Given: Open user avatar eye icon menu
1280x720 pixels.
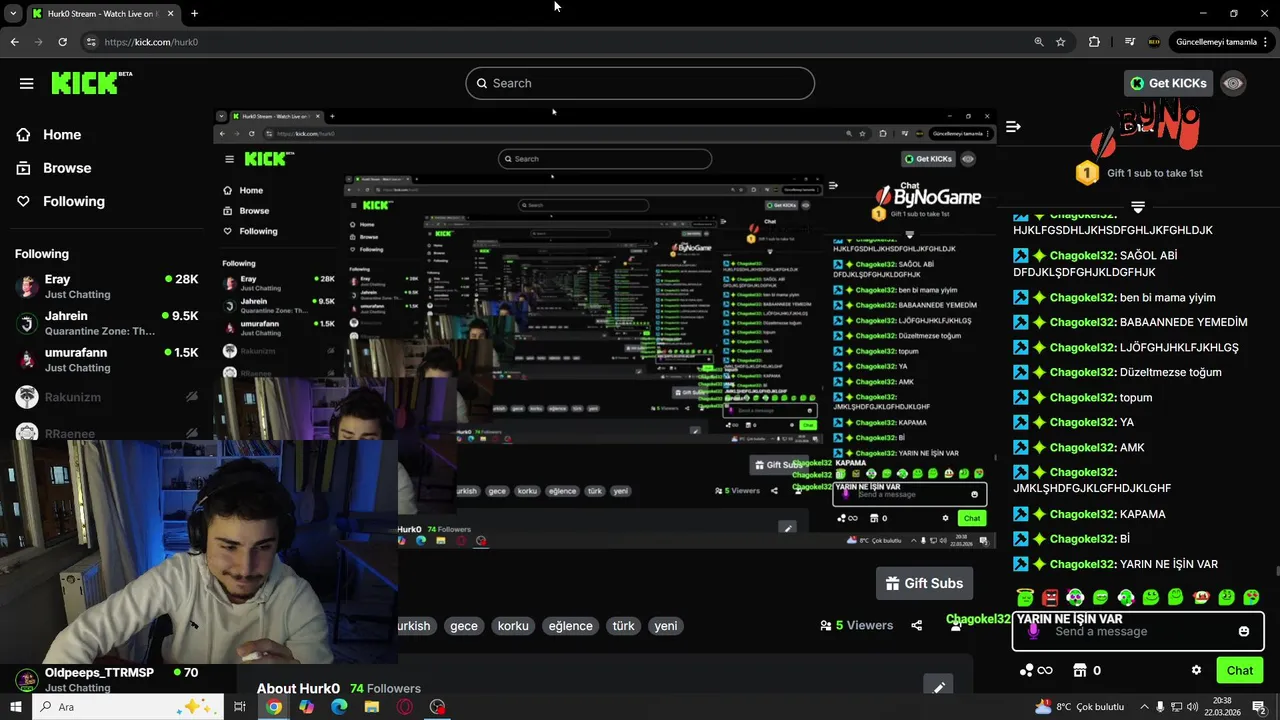Looking at the screenshot, I should (x=1233, y=83).
